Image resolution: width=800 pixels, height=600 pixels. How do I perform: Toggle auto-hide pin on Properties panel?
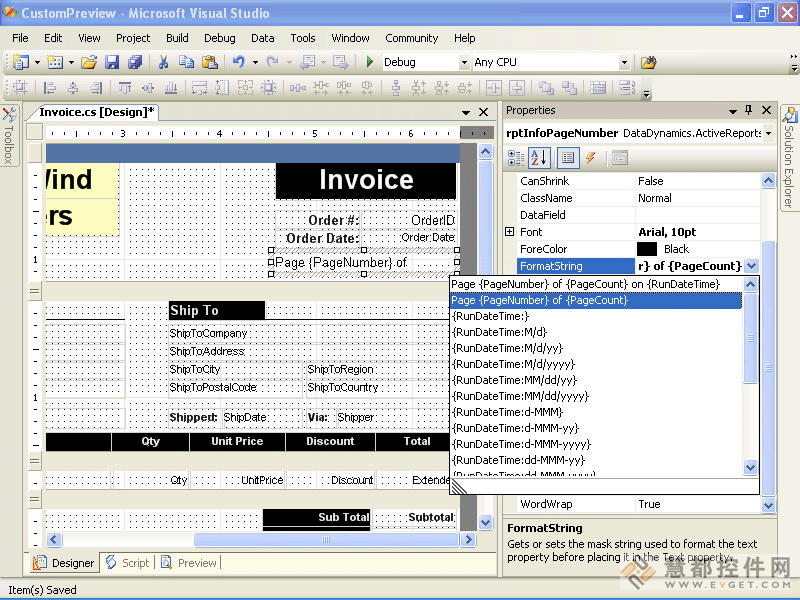click(x=748, y=110)
